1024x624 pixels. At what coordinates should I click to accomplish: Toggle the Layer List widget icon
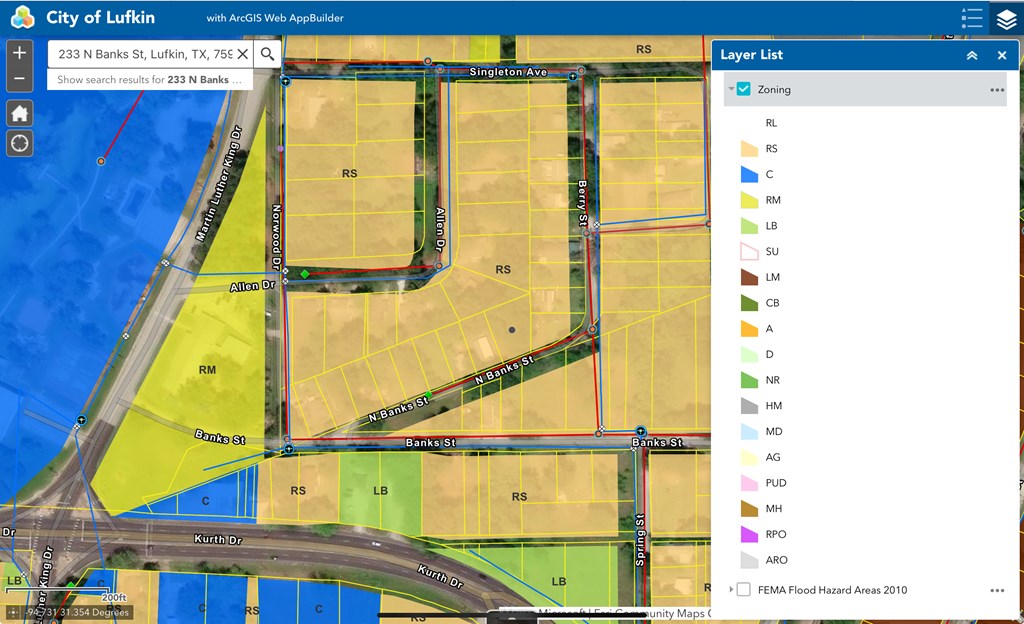[1005, 18]
